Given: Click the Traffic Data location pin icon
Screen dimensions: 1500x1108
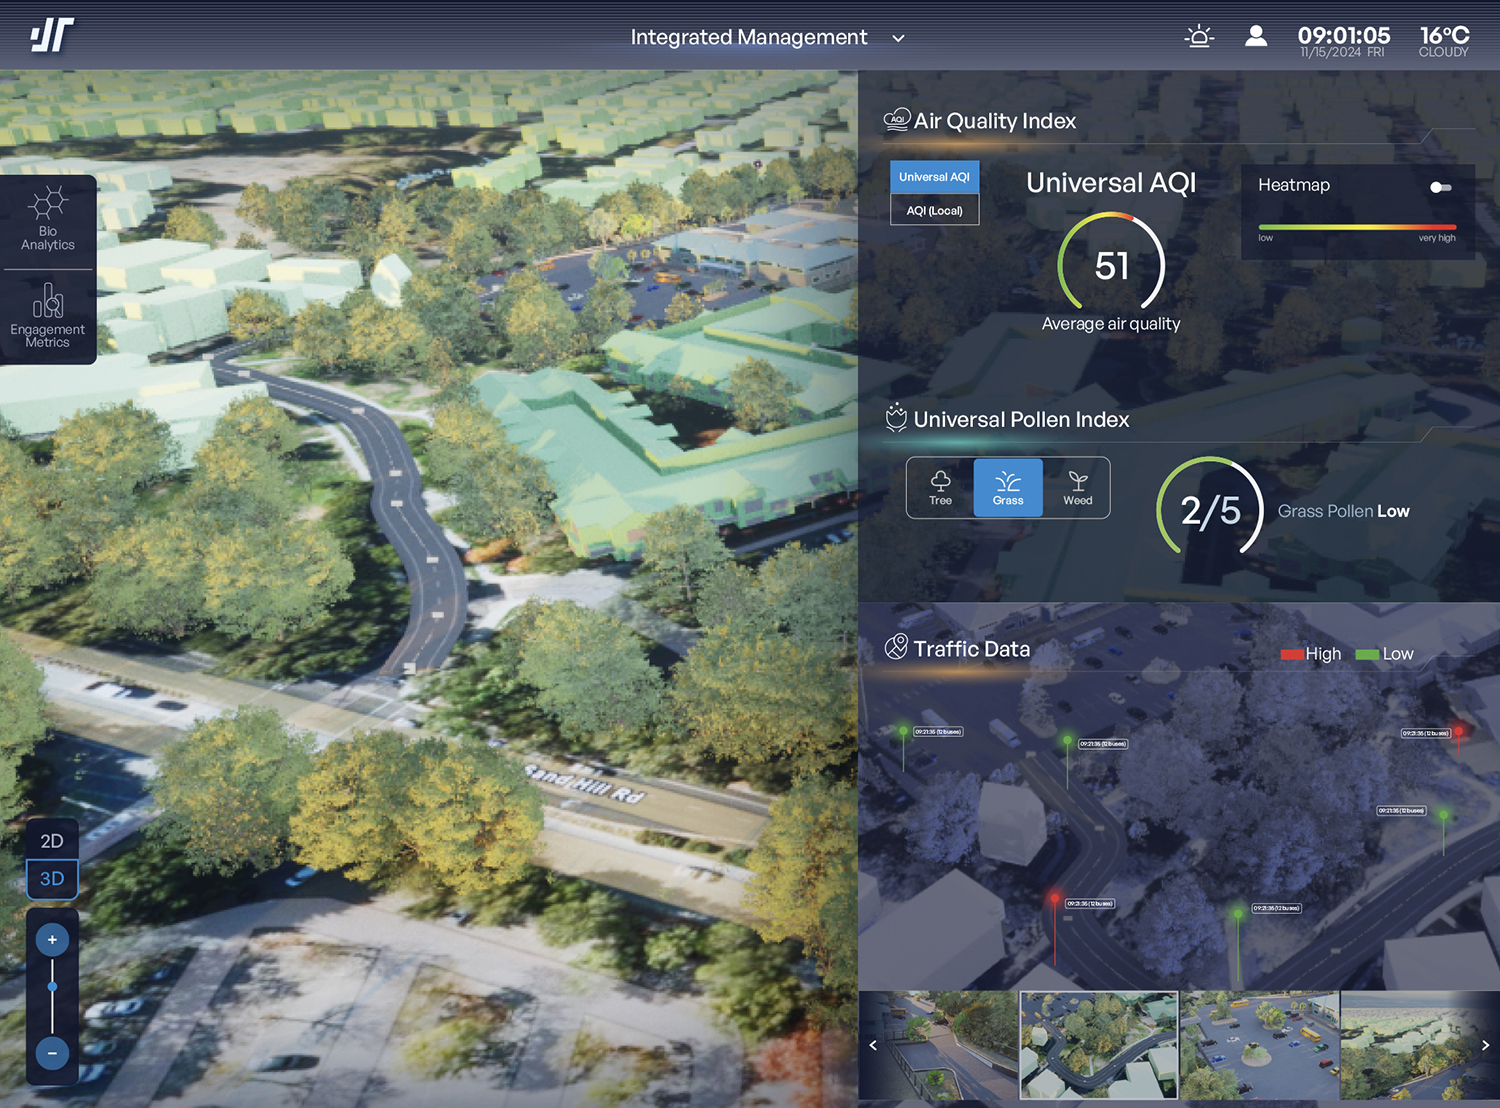Looking at the screenshot, I should [895, 647].
